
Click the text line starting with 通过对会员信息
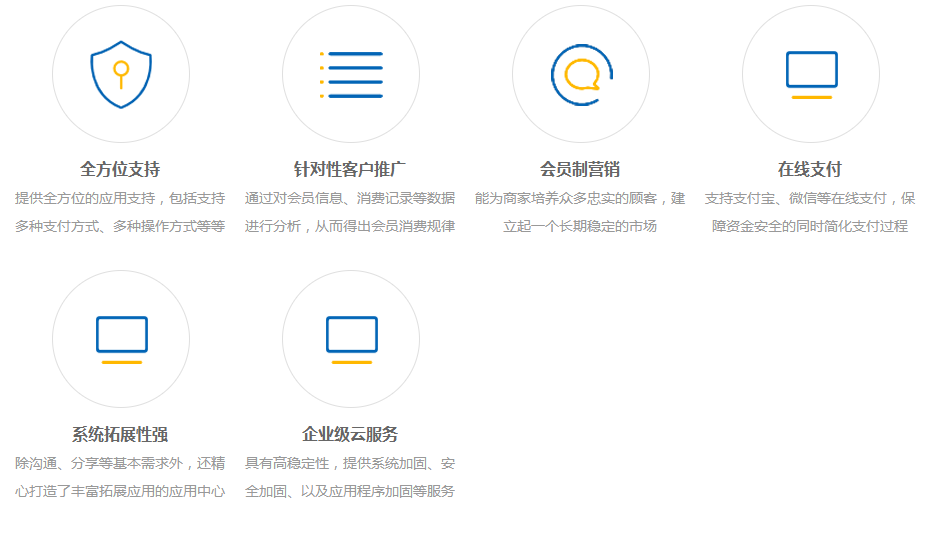click(350, 198)
